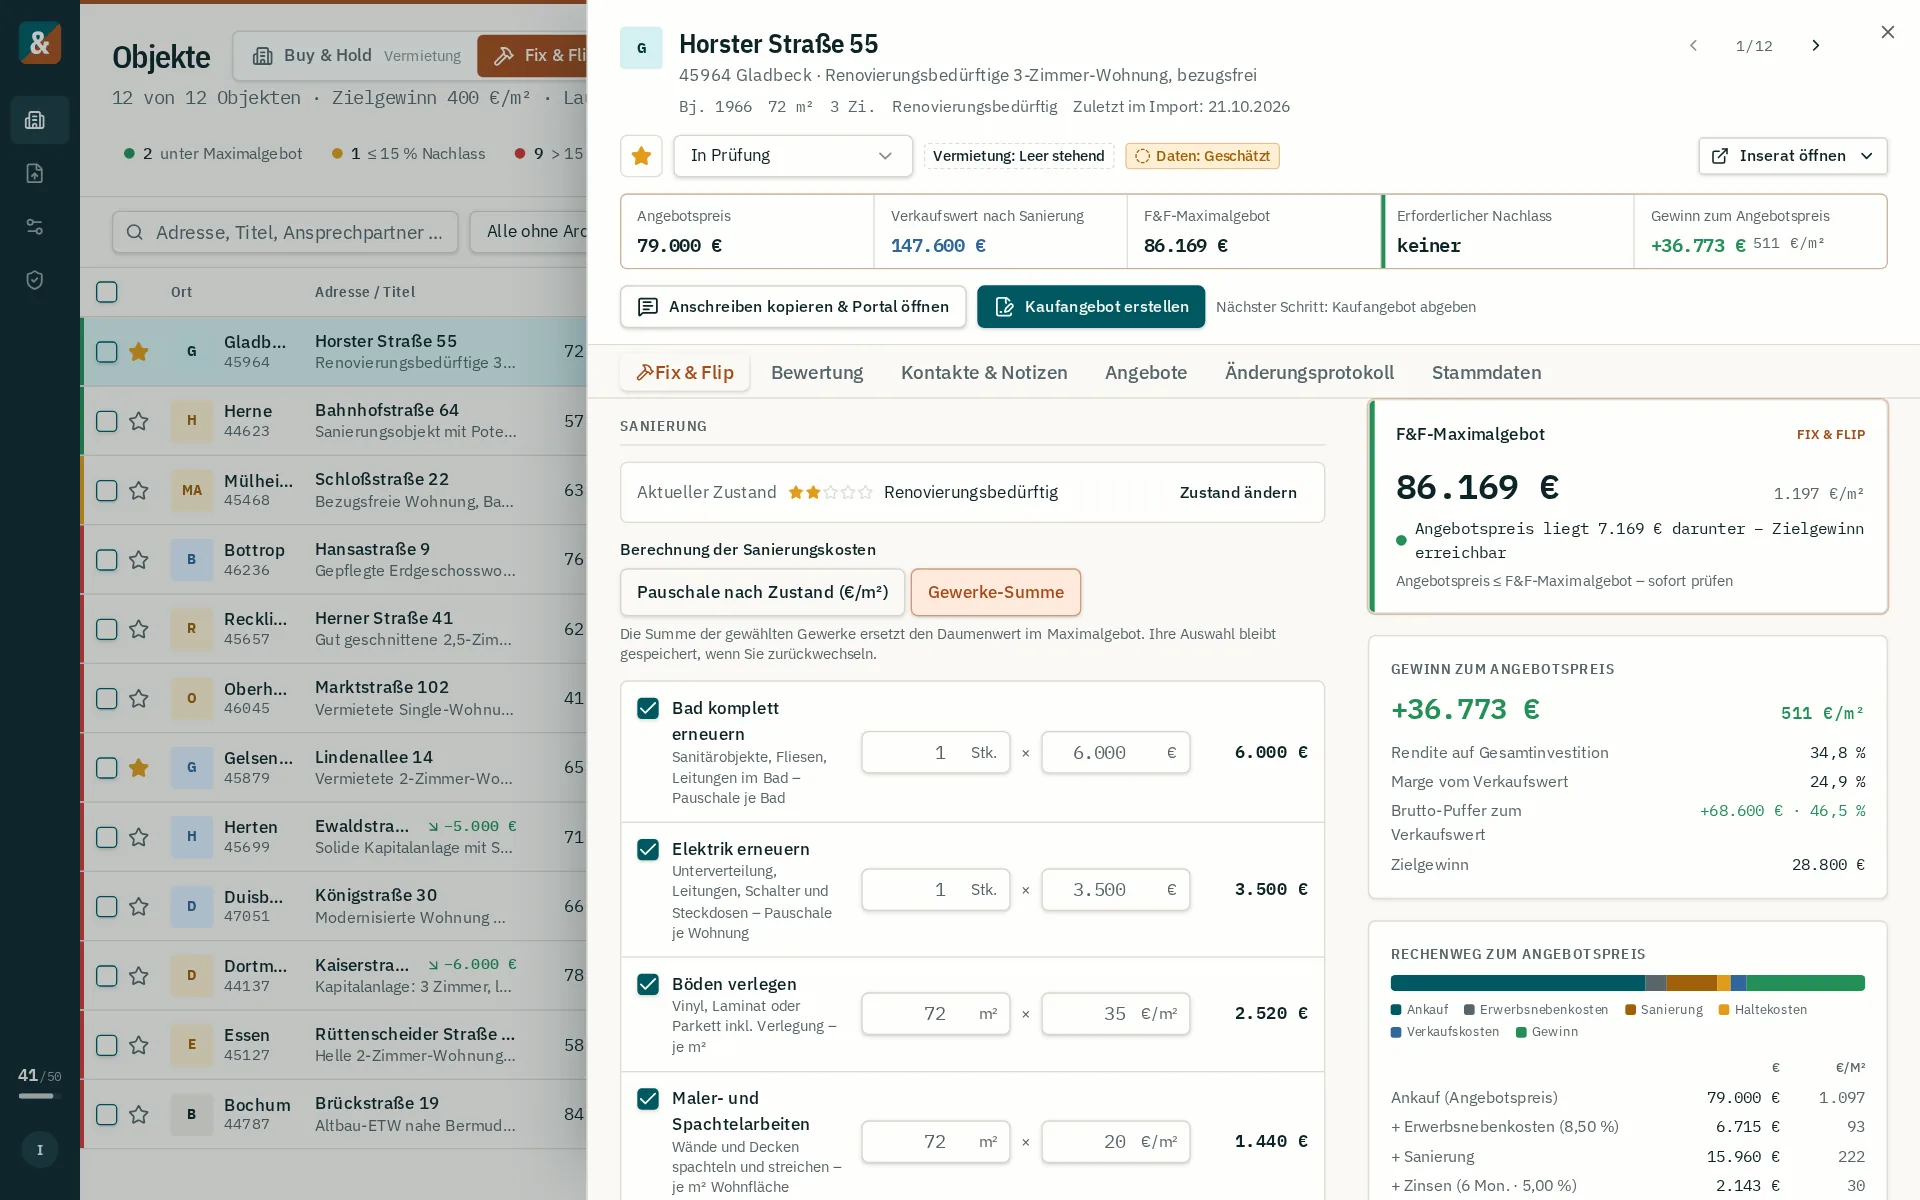Switch to Kontakte & Notizen tab
This screenshot has height=1200, width=1920.
pos(984,373)
